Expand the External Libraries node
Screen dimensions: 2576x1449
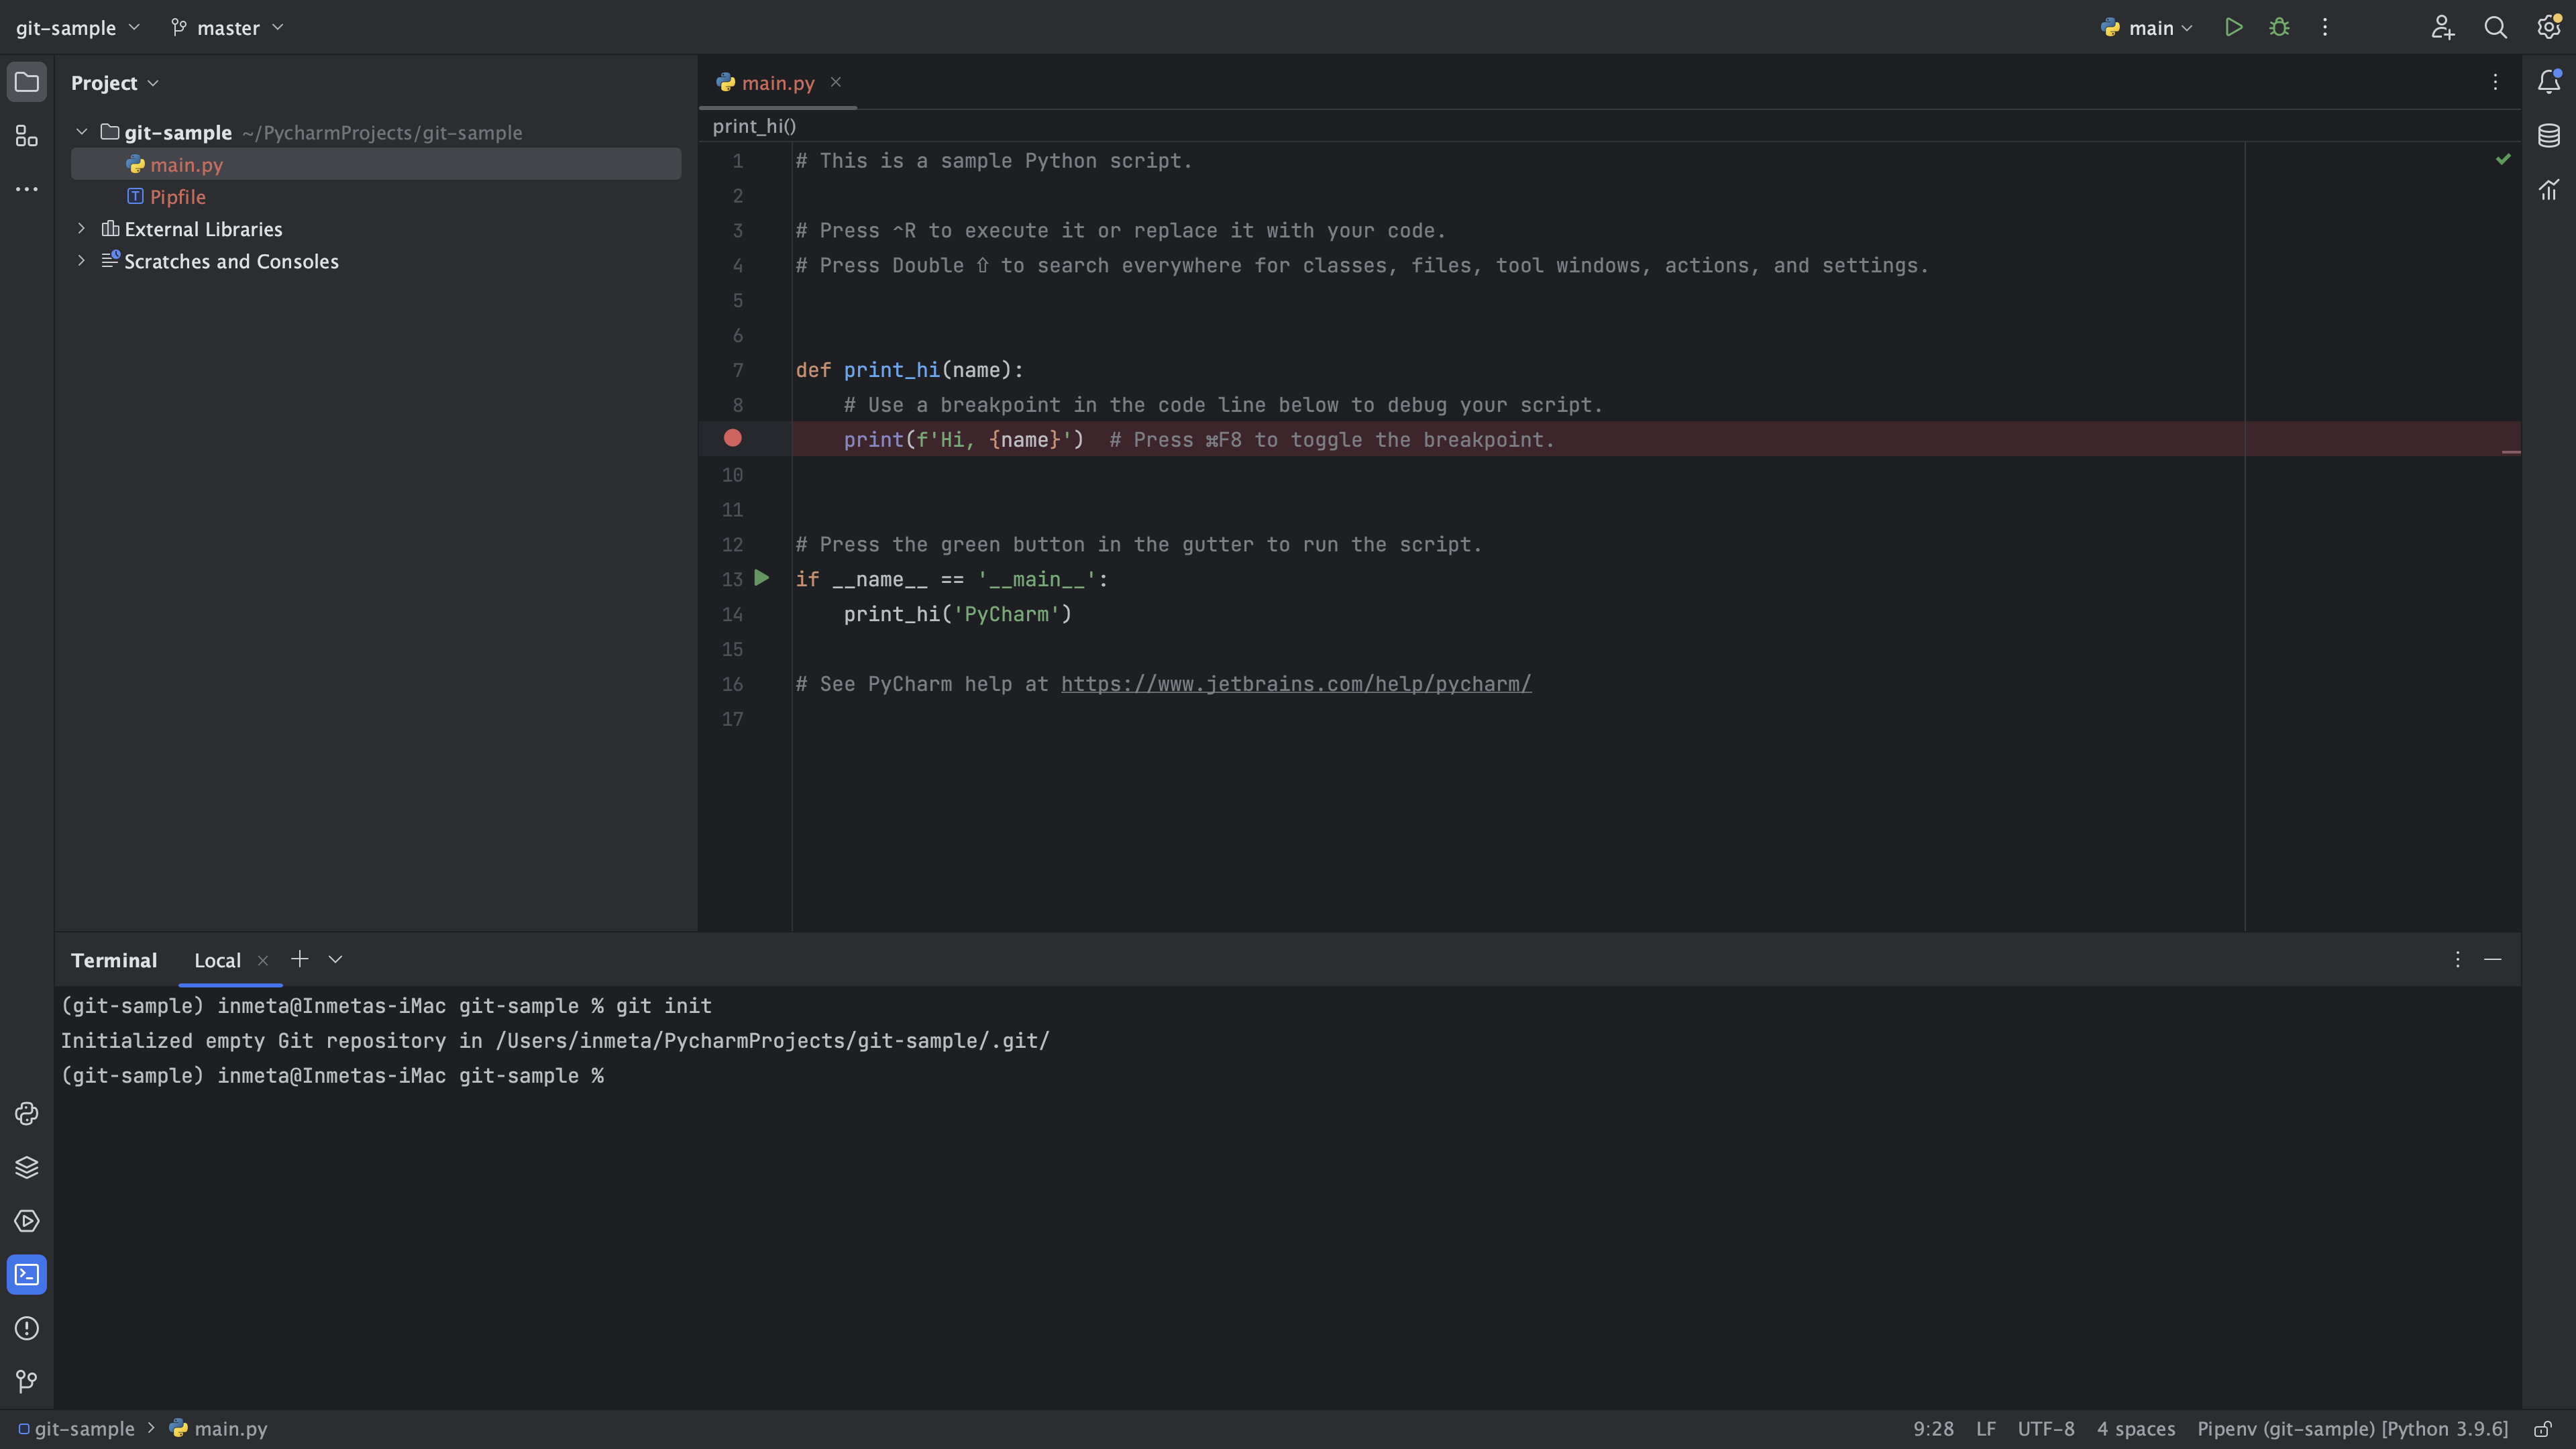(x=81, y=228)
